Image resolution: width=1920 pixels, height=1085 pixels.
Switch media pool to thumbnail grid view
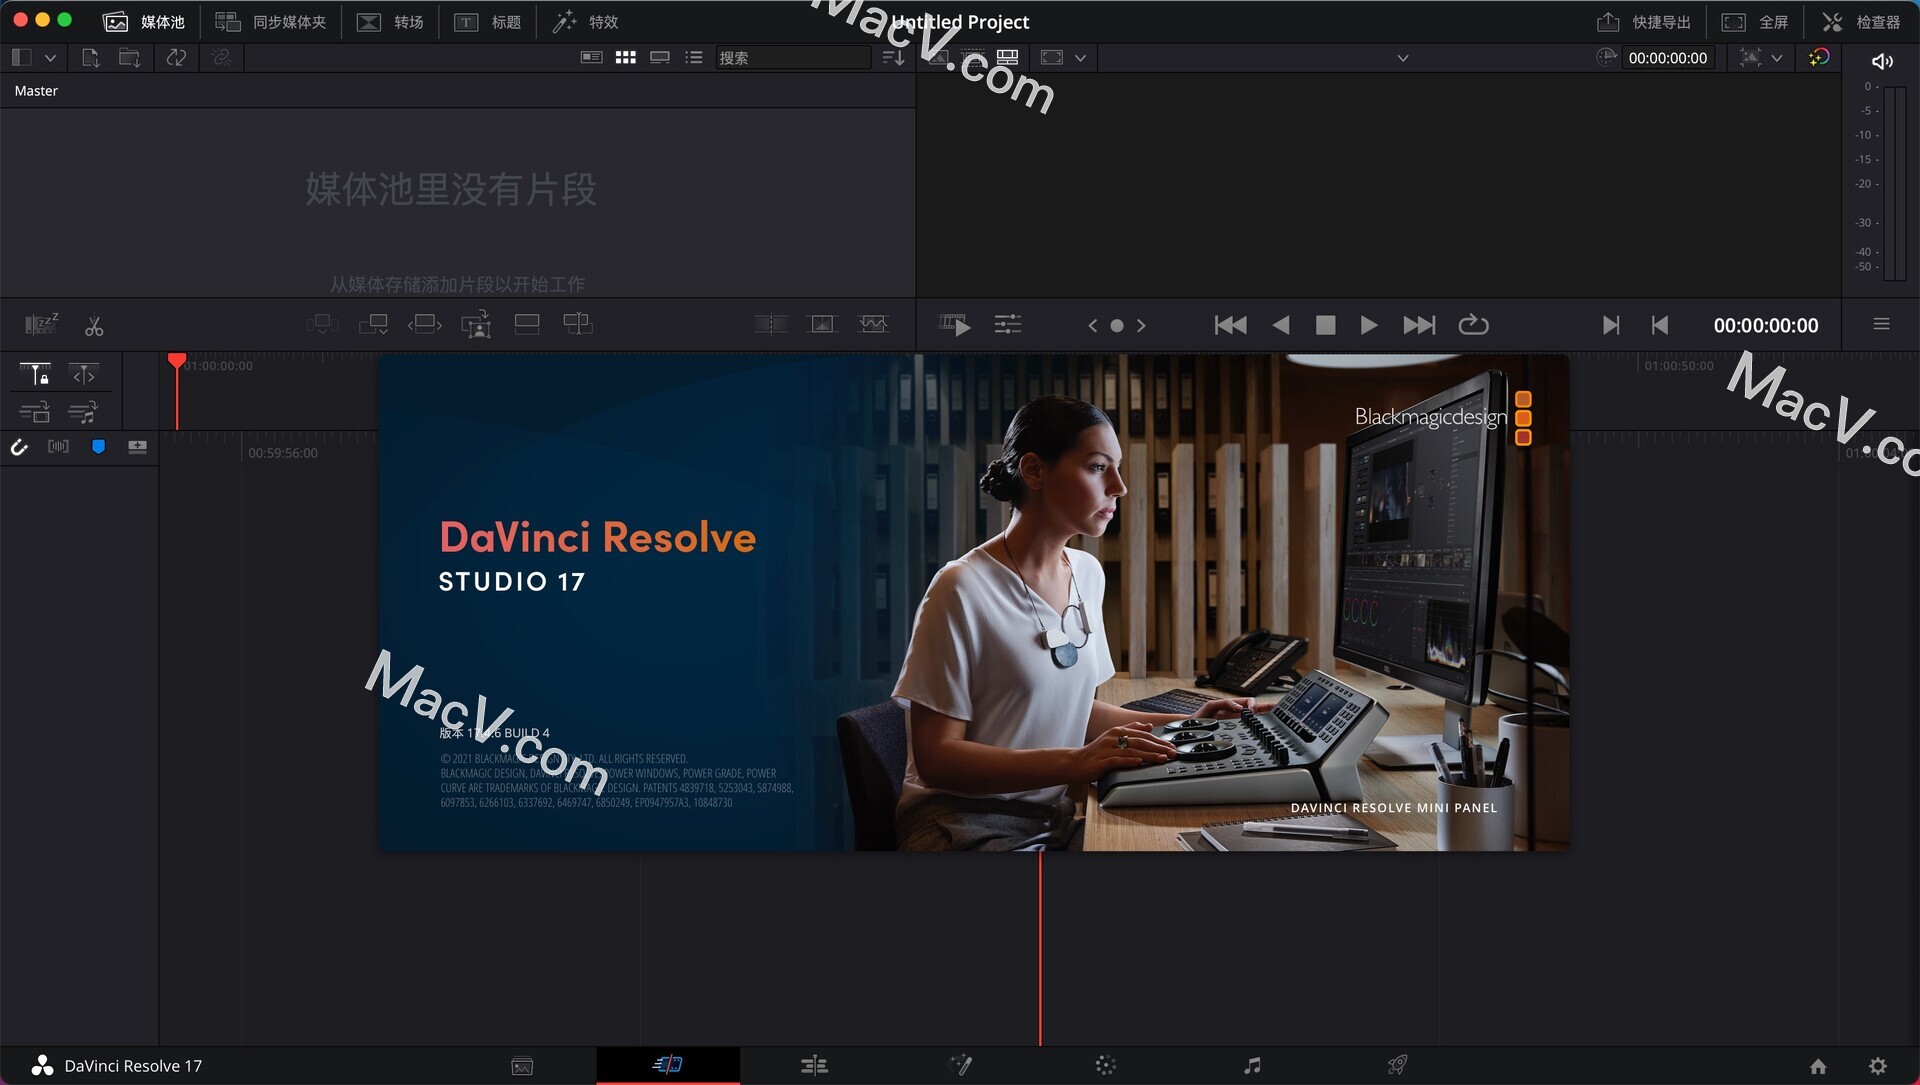click(626, 57)
